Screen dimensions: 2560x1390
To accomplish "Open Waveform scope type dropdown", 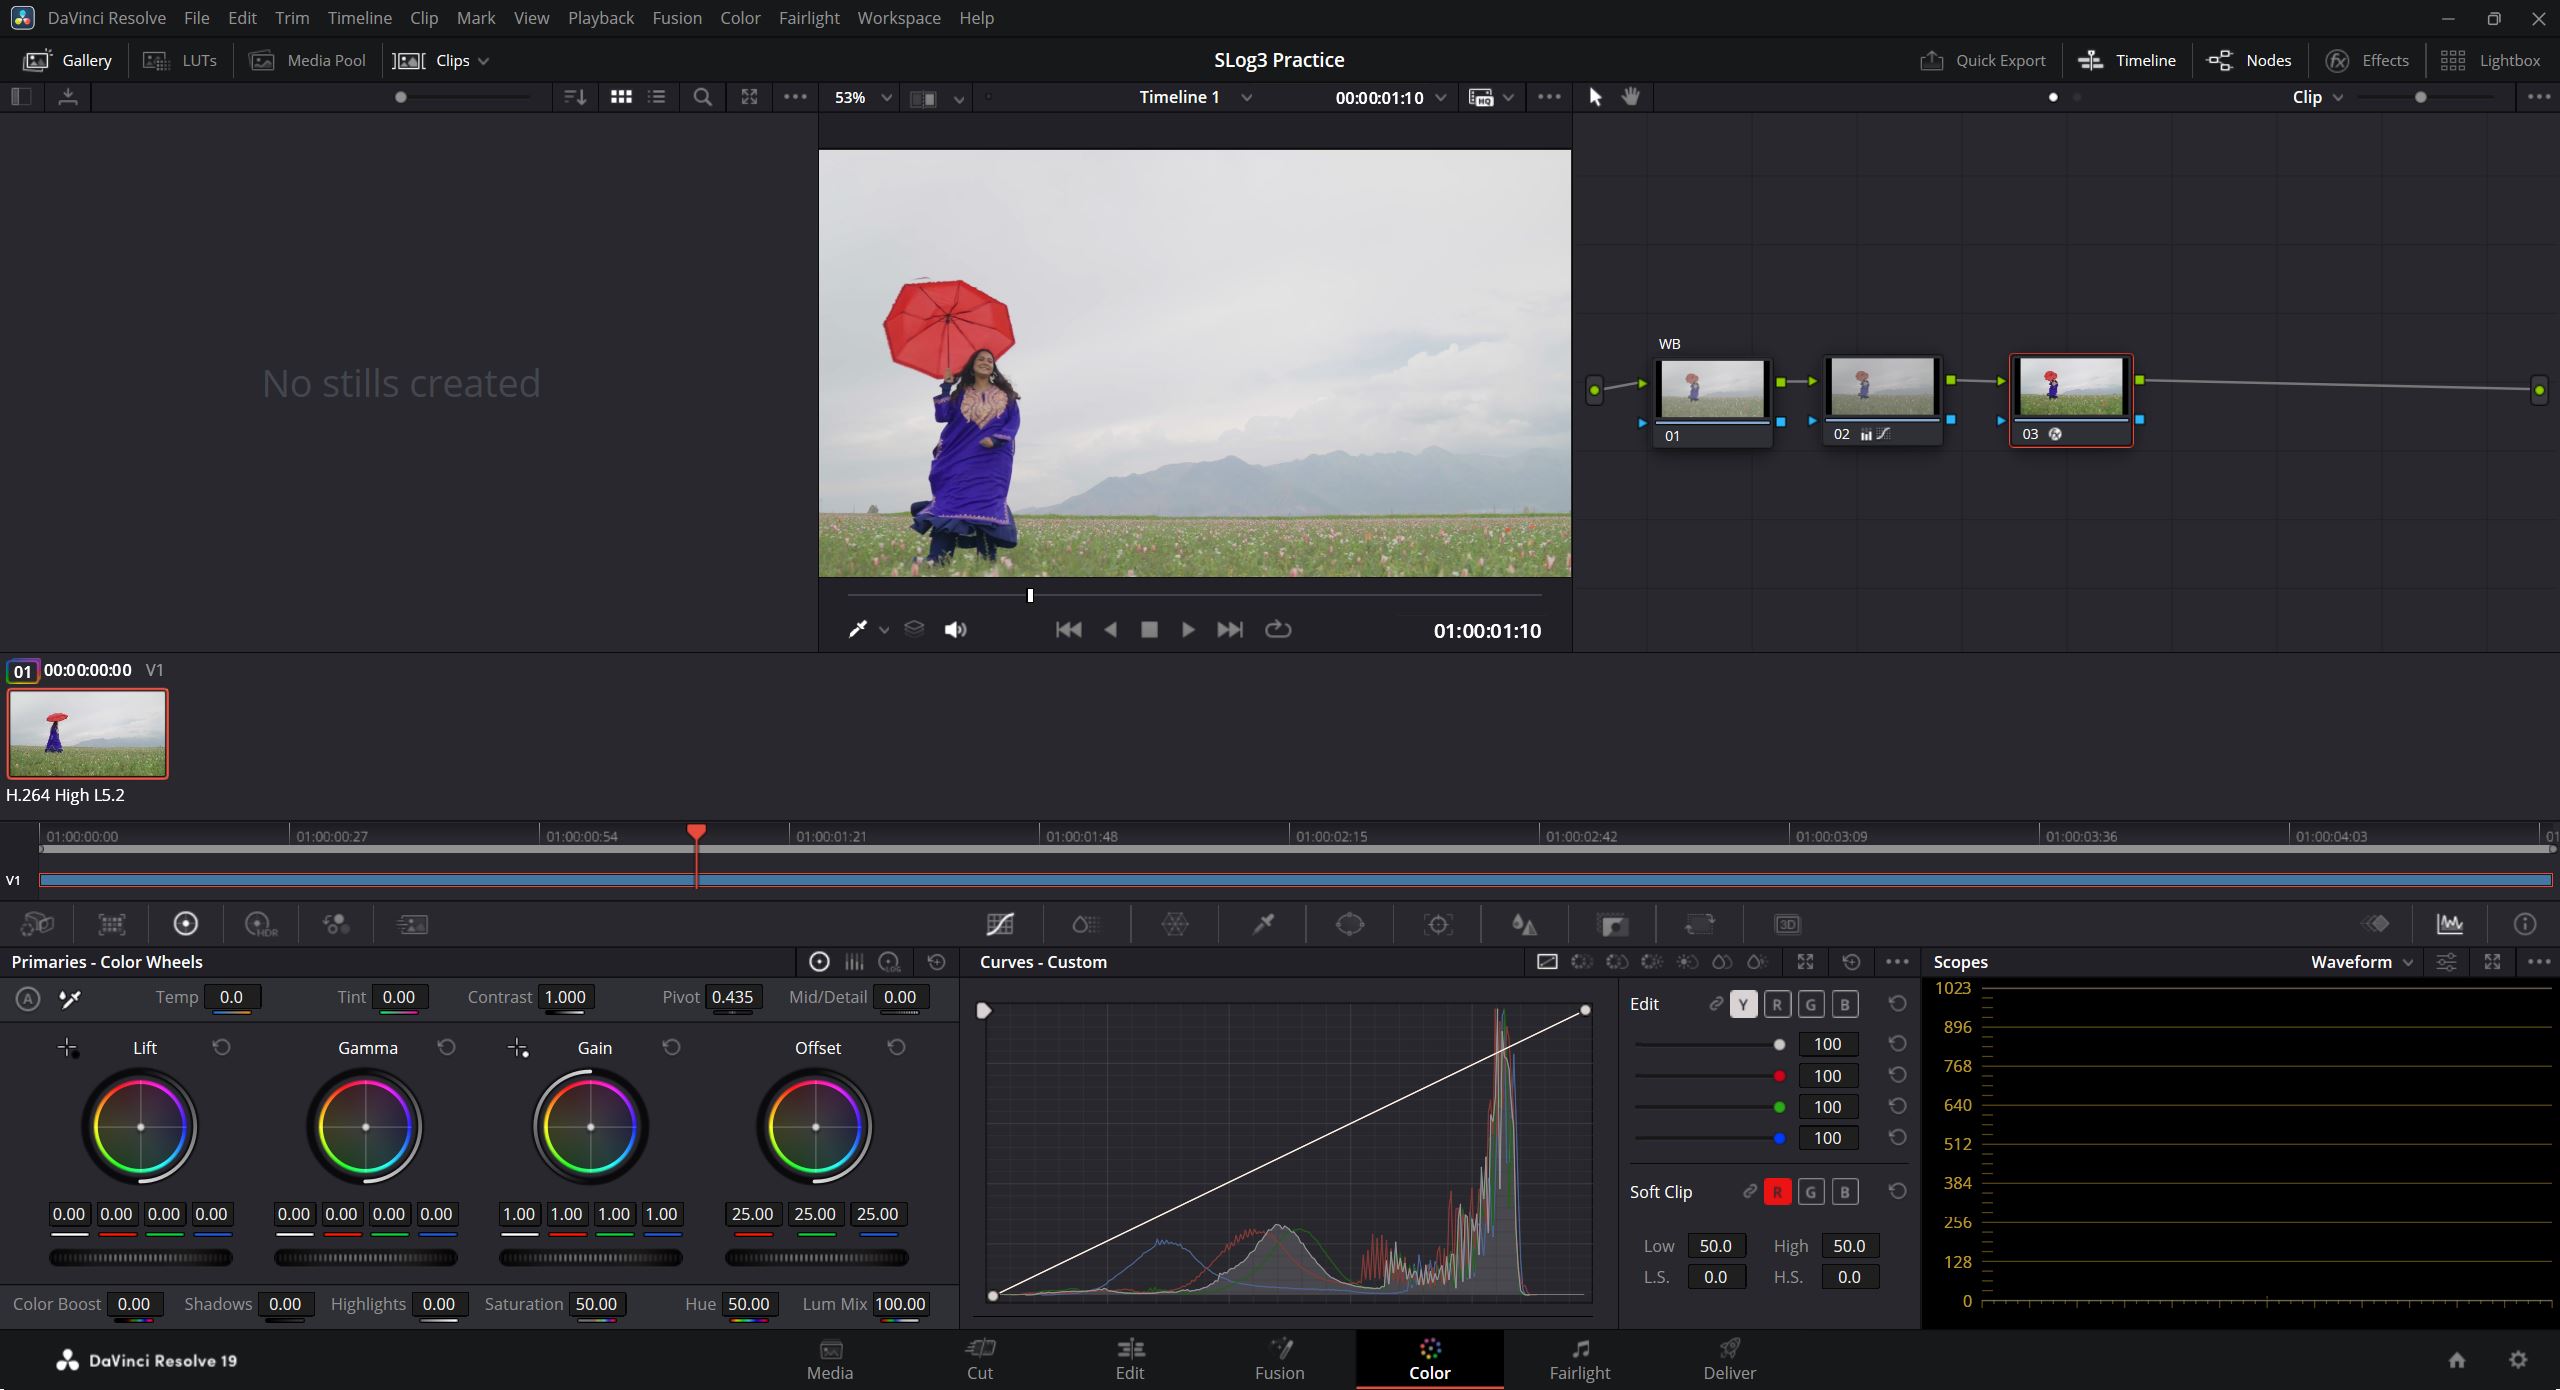I will coord(2362,962).
